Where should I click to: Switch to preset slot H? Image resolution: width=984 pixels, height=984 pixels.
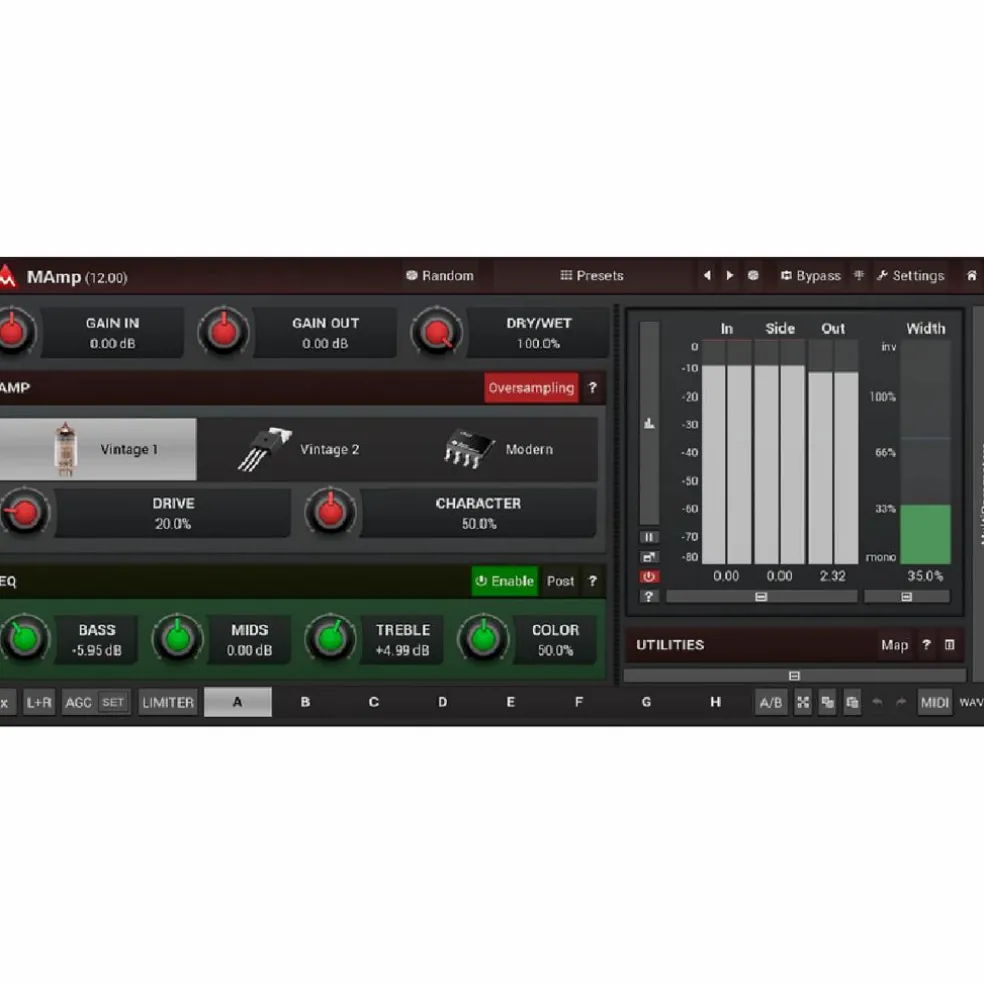[x=715, y=702]
